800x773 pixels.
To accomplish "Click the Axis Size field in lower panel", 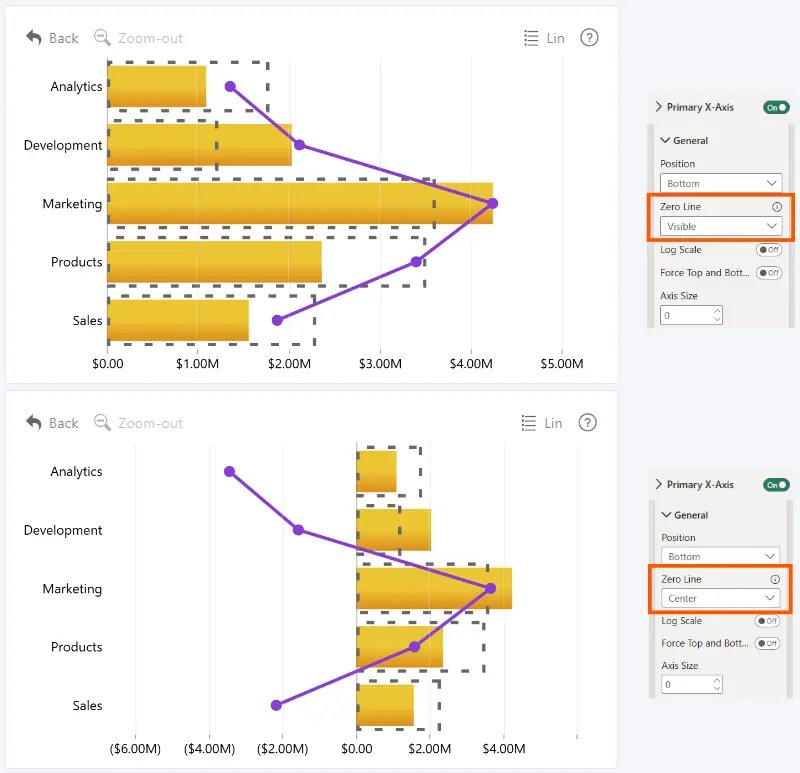I will pos(692,684).
